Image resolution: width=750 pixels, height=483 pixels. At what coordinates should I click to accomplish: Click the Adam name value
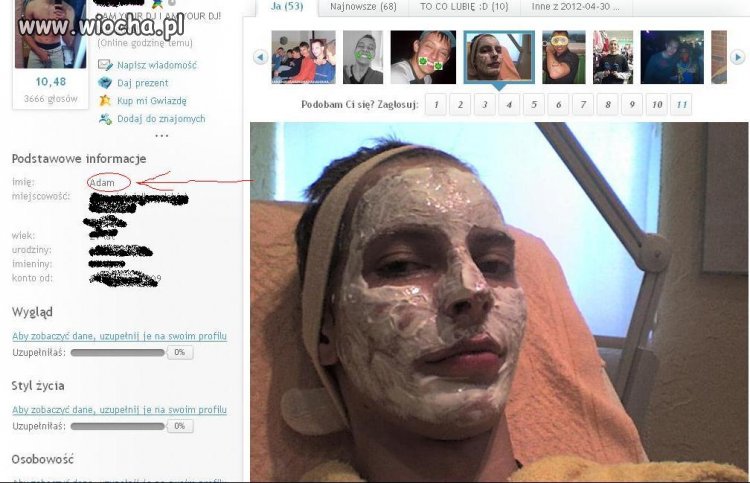[102, 183]
